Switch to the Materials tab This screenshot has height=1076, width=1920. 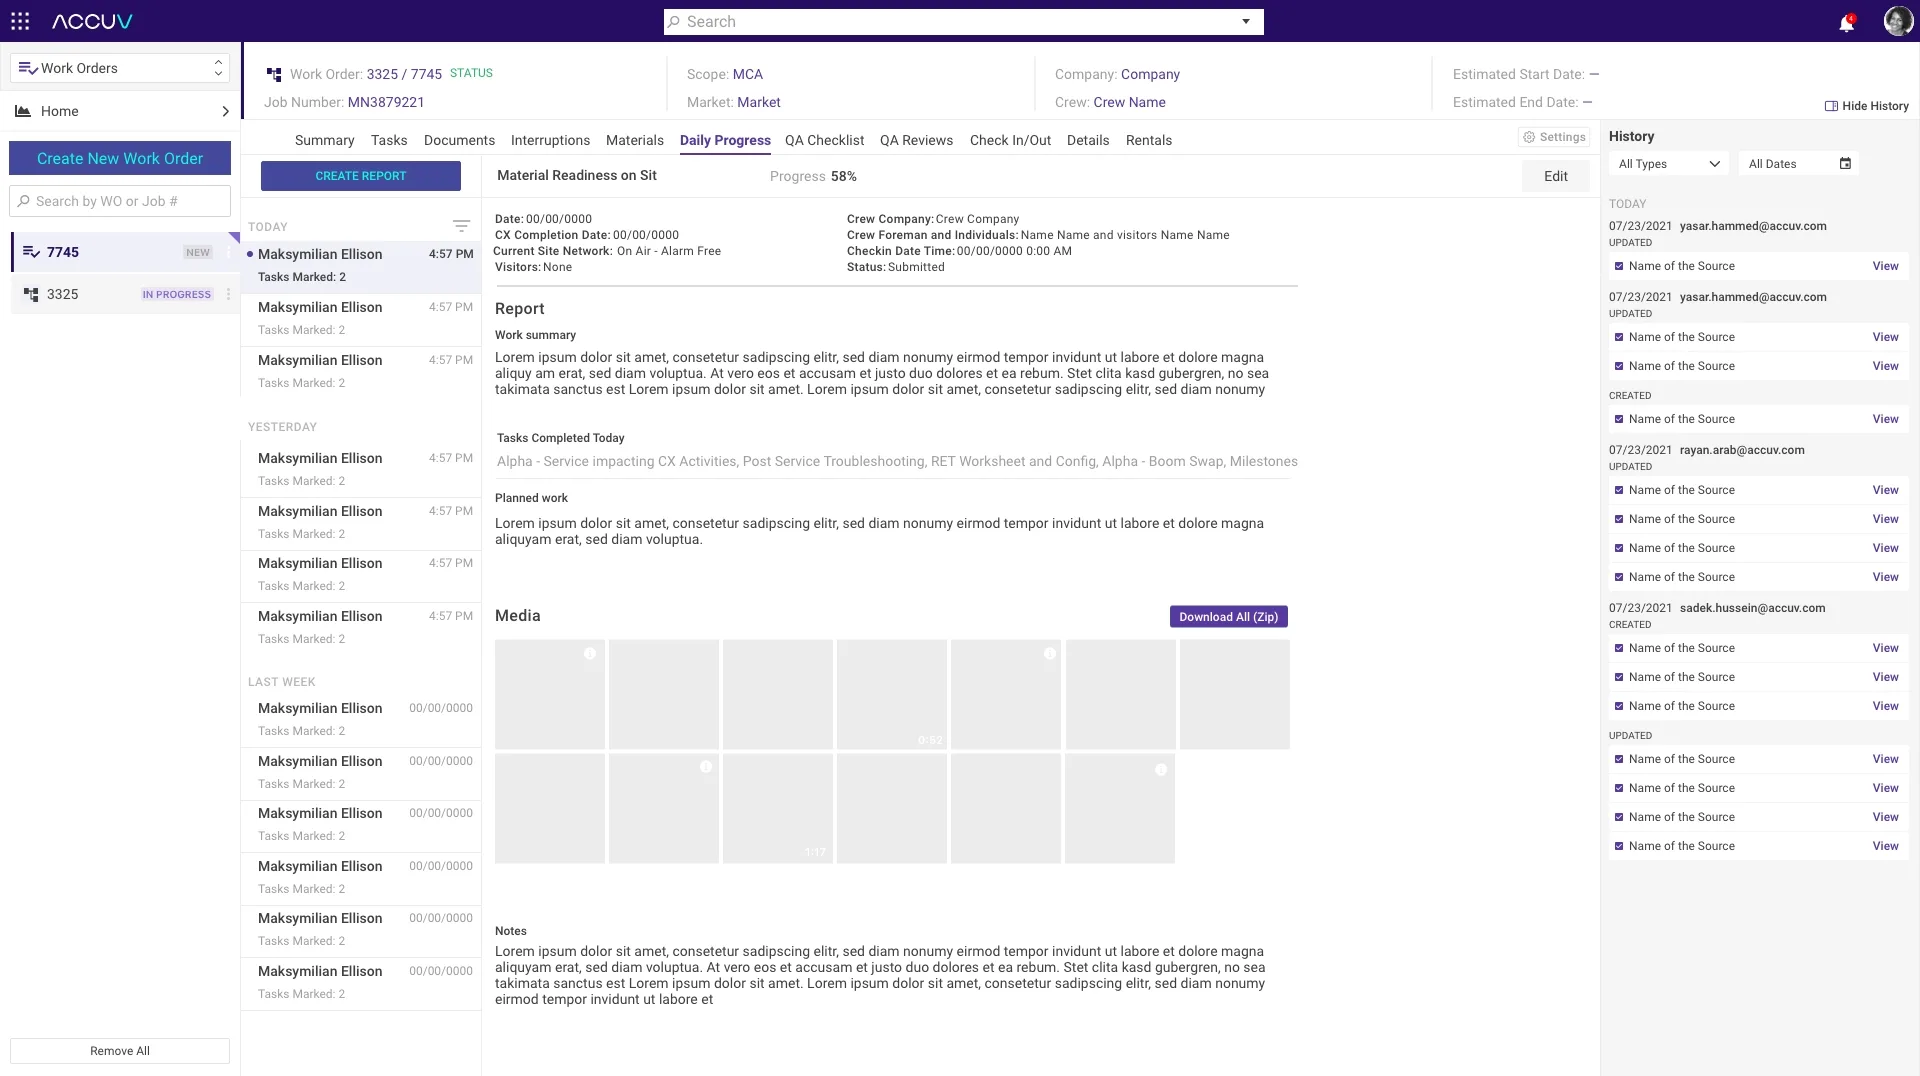pyautogui.click(x=635, y=140)
